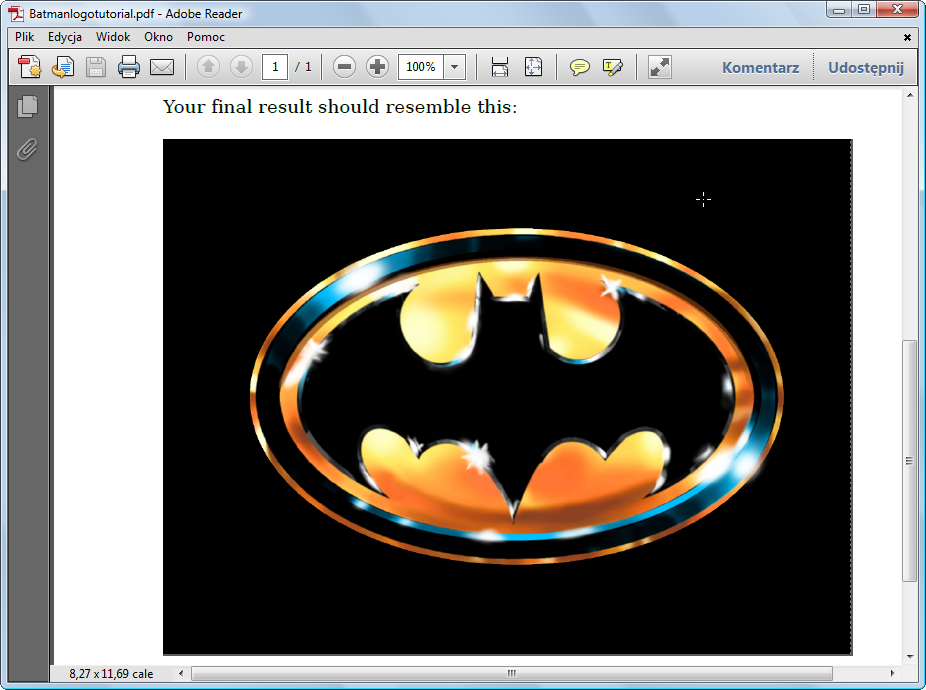Click the page size 8,27 x 11,69 cale

click(111, 673)
